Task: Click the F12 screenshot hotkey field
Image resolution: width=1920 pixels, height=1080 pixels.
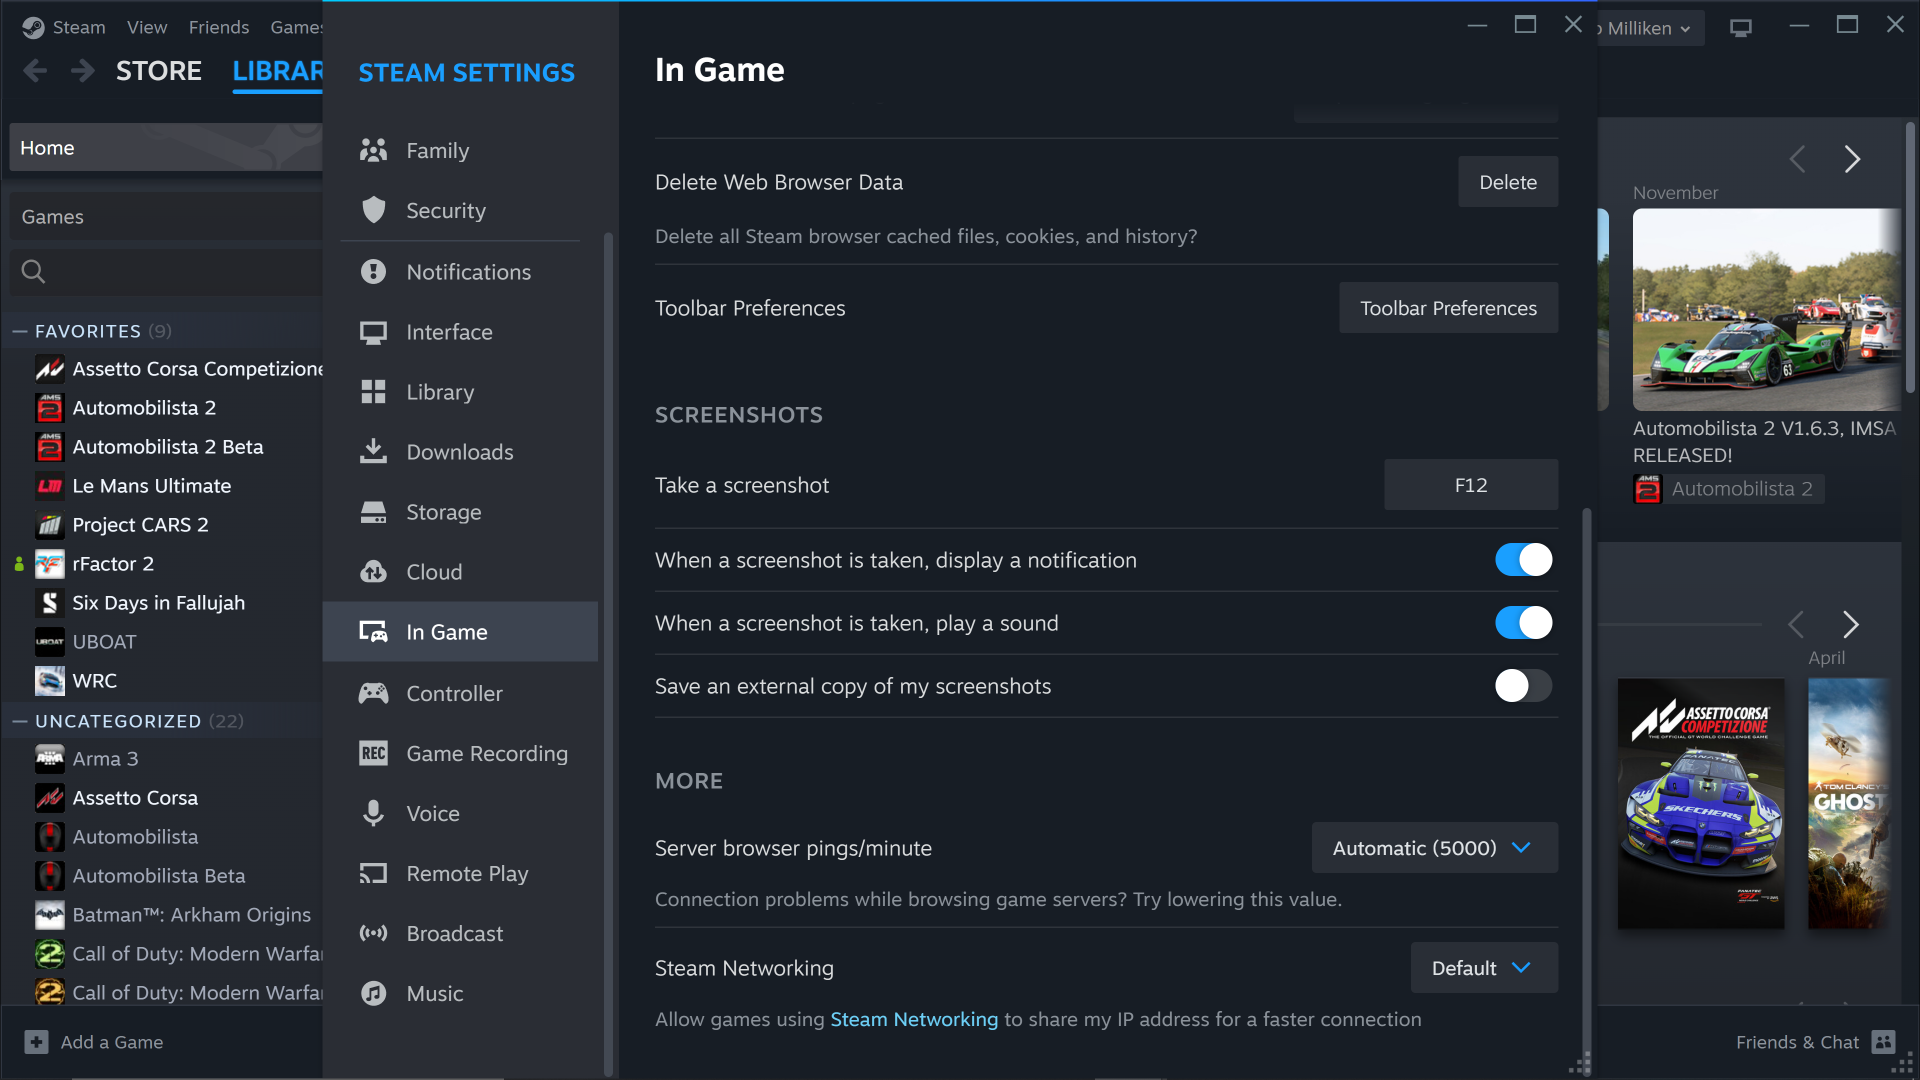Action: pyautogui.click(x=1471, y=485)
